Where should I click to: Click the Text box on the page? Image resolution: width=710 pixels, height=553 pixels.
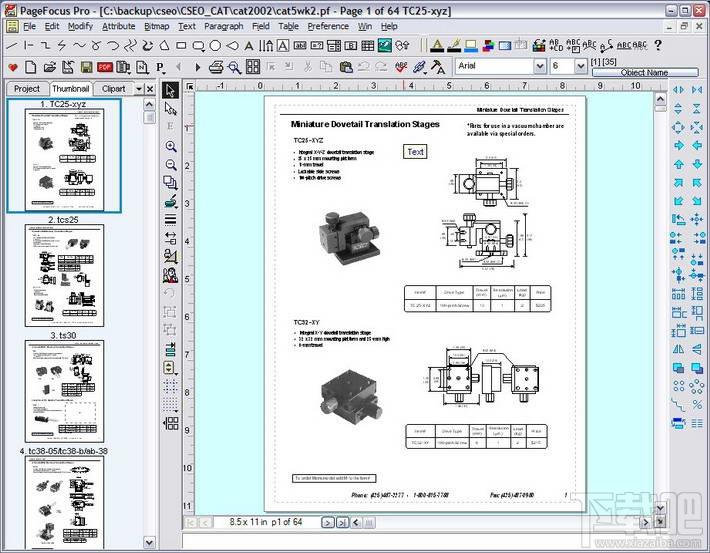[415, 152]
